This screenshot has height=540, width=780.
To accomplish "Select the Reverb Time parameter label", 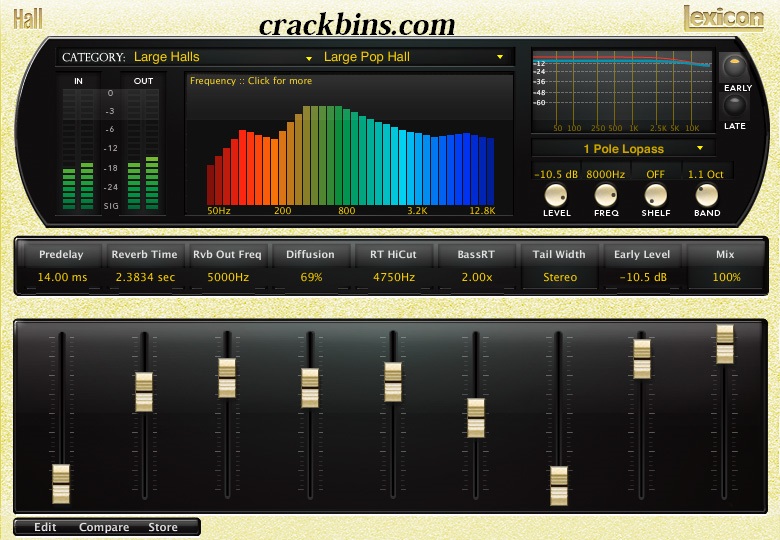I will click(144, 255).
